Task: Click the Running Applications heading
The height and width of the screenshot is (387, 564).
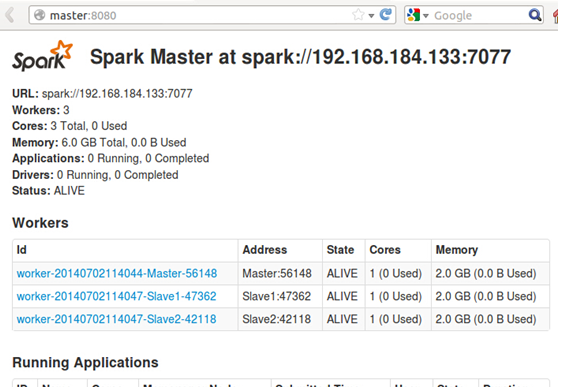Action: [x=85, y=363]
